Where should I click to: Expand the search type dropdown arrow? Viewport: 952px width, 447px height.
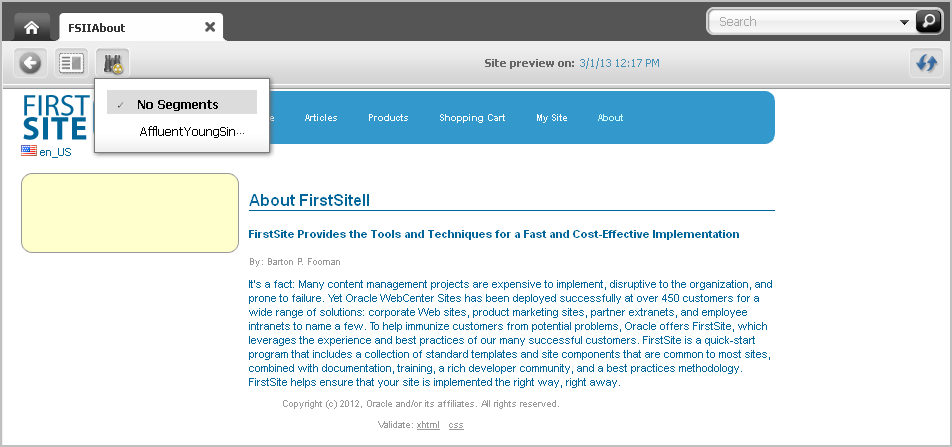pyautogui.click(x=904, y=22)
